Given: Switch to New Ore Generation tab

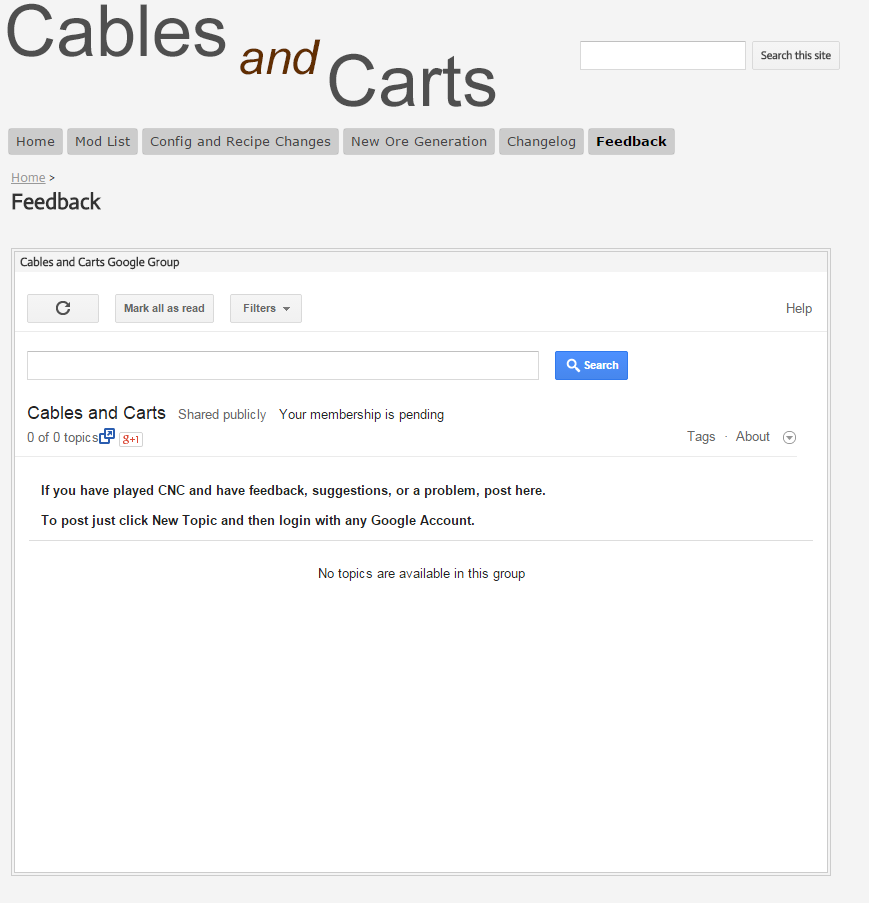Looking at the screenshot, I should 419,141.
